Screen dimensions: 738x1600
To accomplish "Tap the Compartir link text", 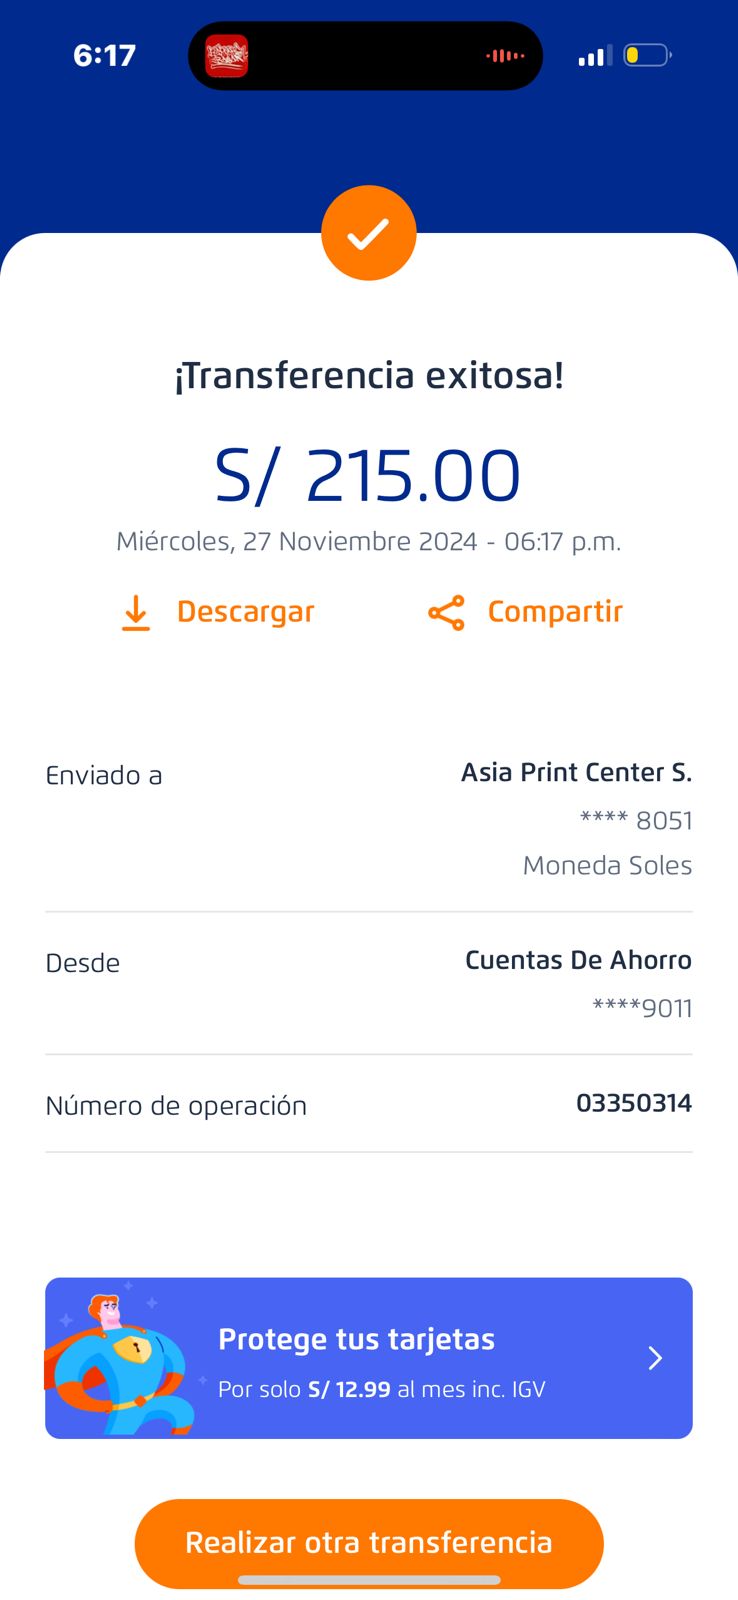I will pyautogui.click(x=555, y=612).
